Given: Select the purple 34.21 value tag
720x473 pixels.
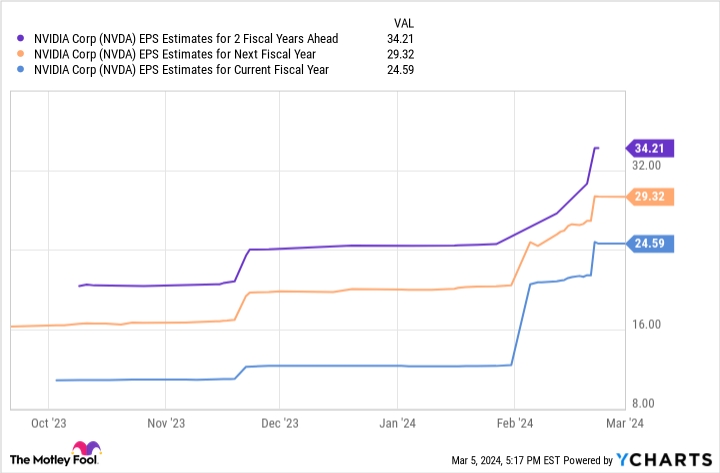Looking at the screenshot, I should pos(650,148).
